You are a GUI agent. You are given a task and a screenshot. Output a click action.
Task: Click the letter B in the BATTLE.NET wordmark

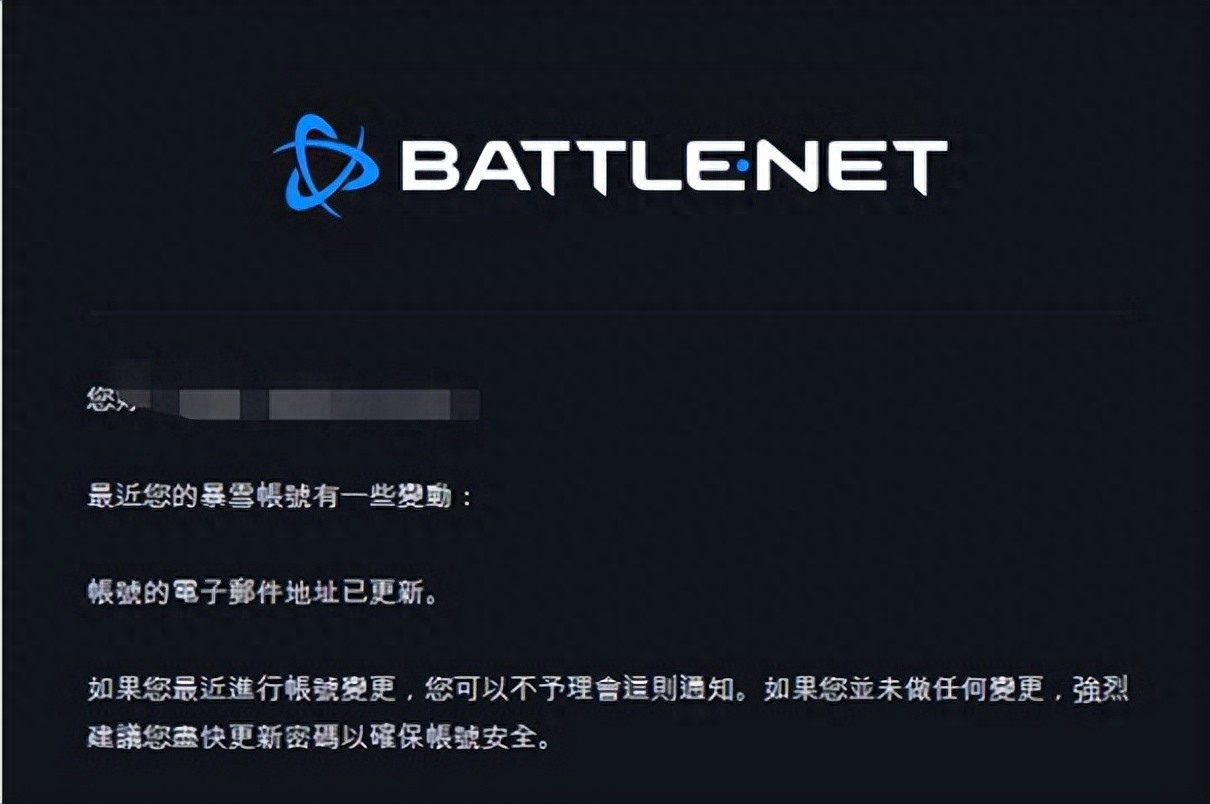point(426,167)
